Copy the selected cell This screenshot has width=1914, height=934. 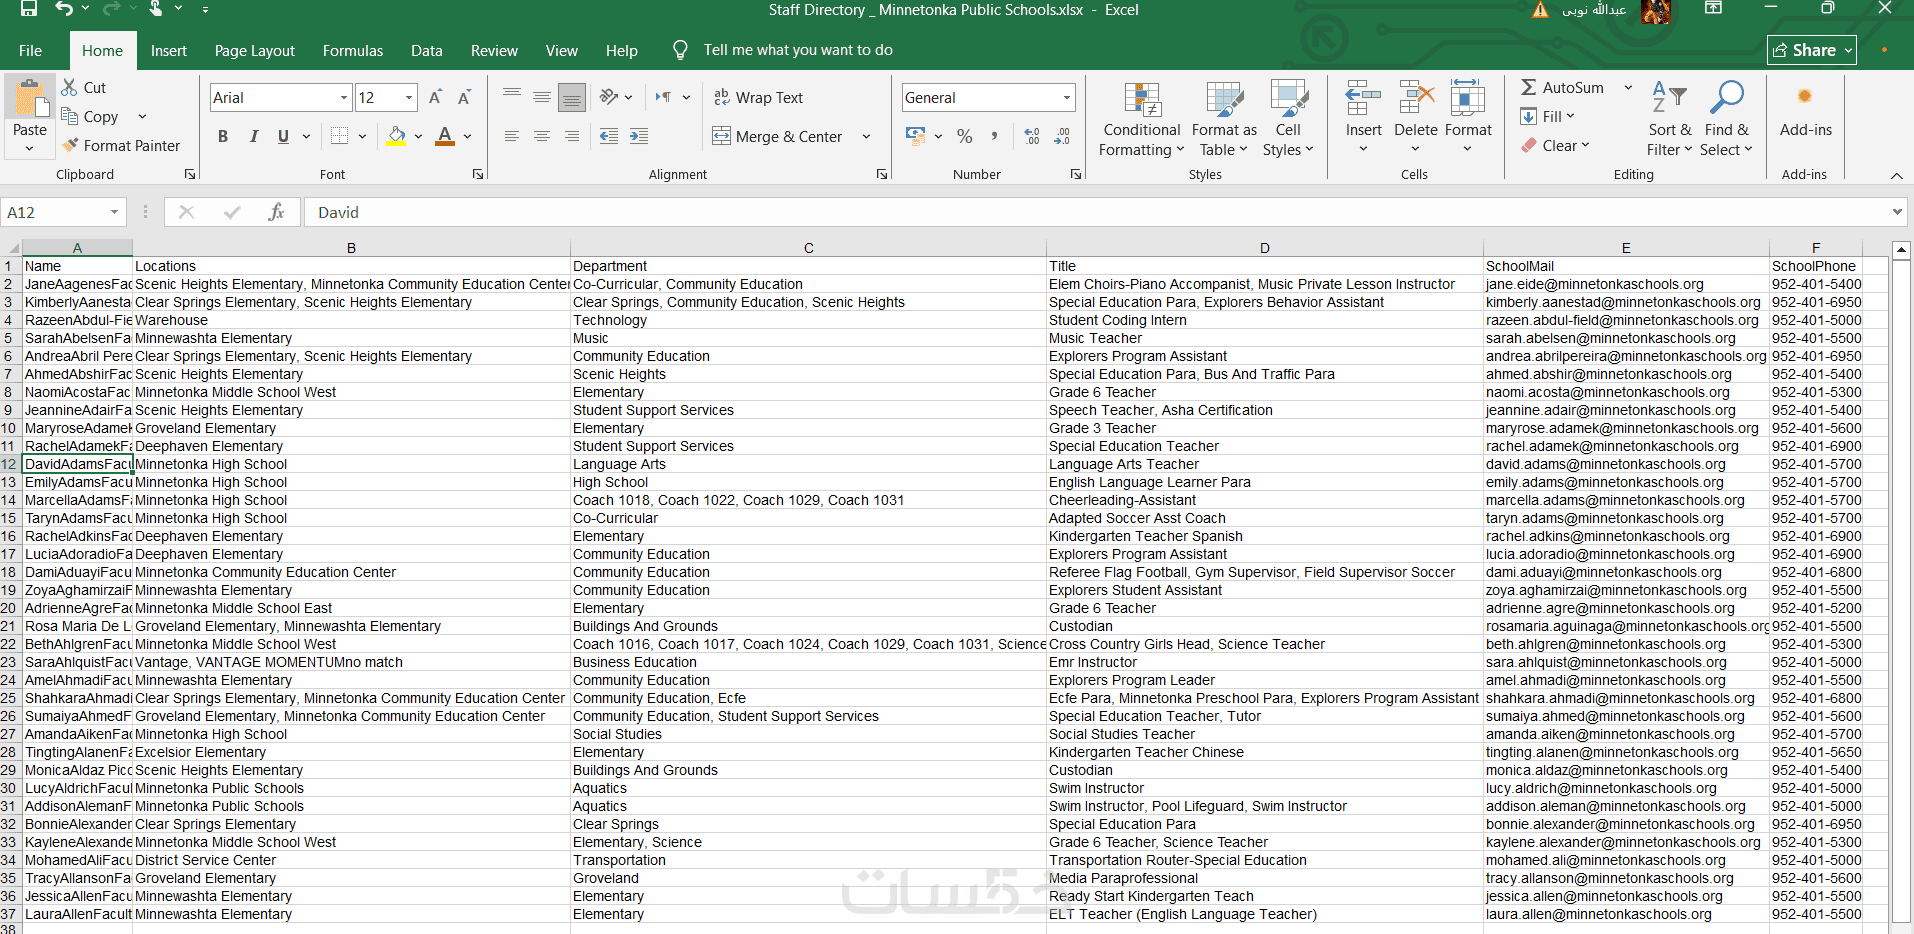pos(90,117)
